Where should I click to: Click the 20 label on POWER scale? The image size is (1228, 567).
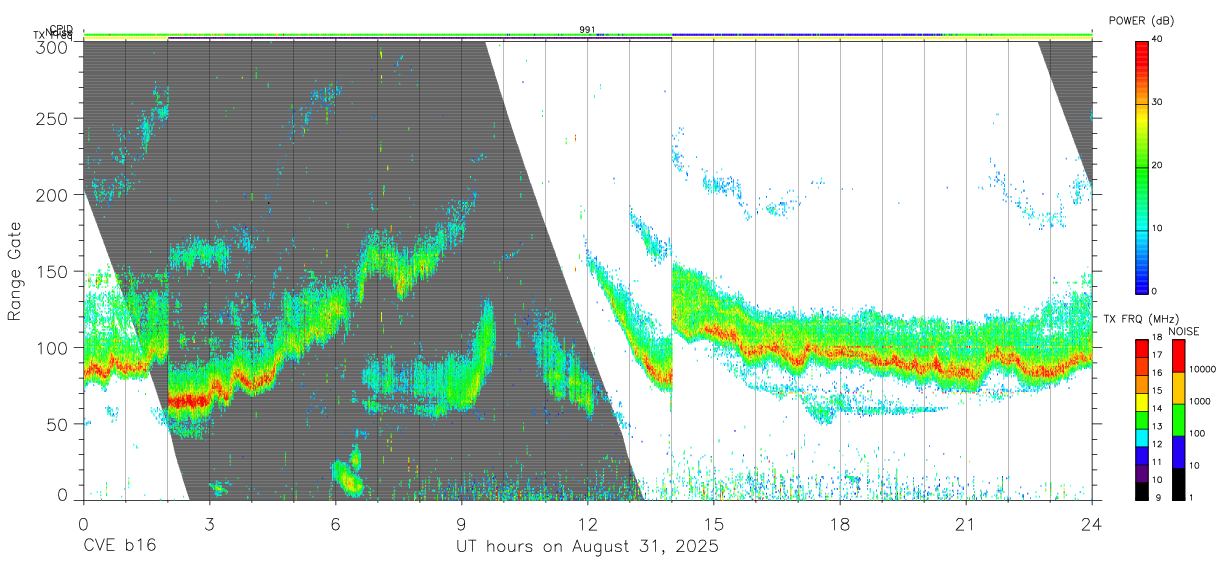point(1157,165)
